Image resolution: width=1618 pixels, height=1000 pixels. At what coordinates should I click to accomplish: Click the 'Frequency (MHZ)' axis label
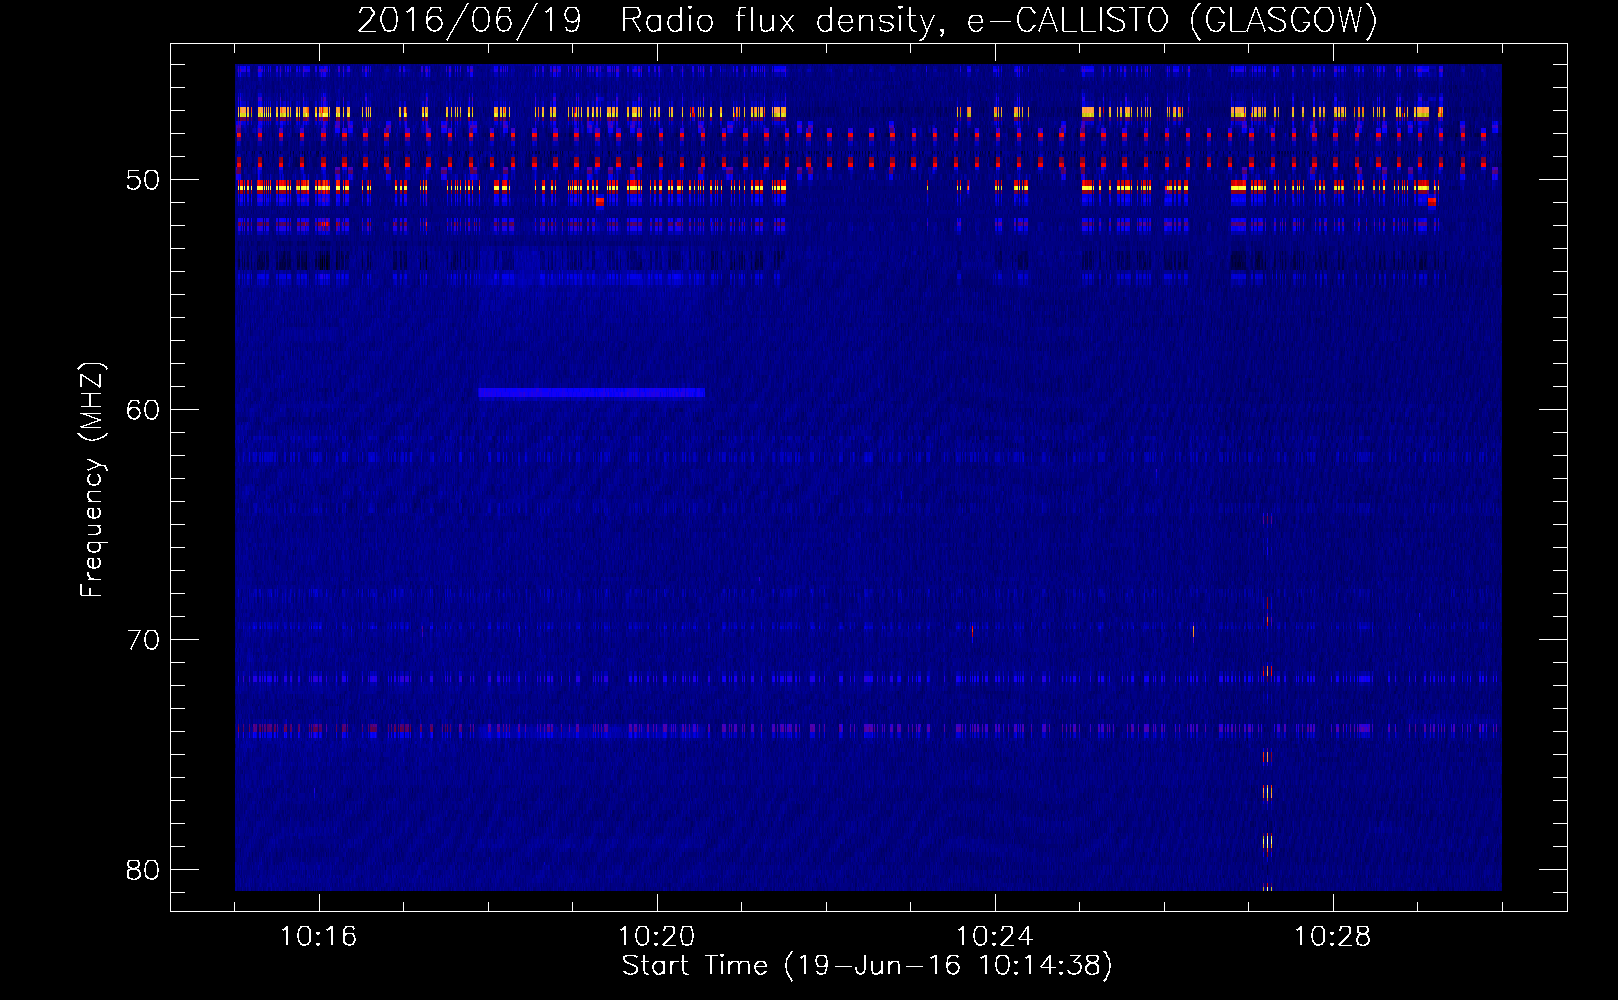click(x=92, y=480)
